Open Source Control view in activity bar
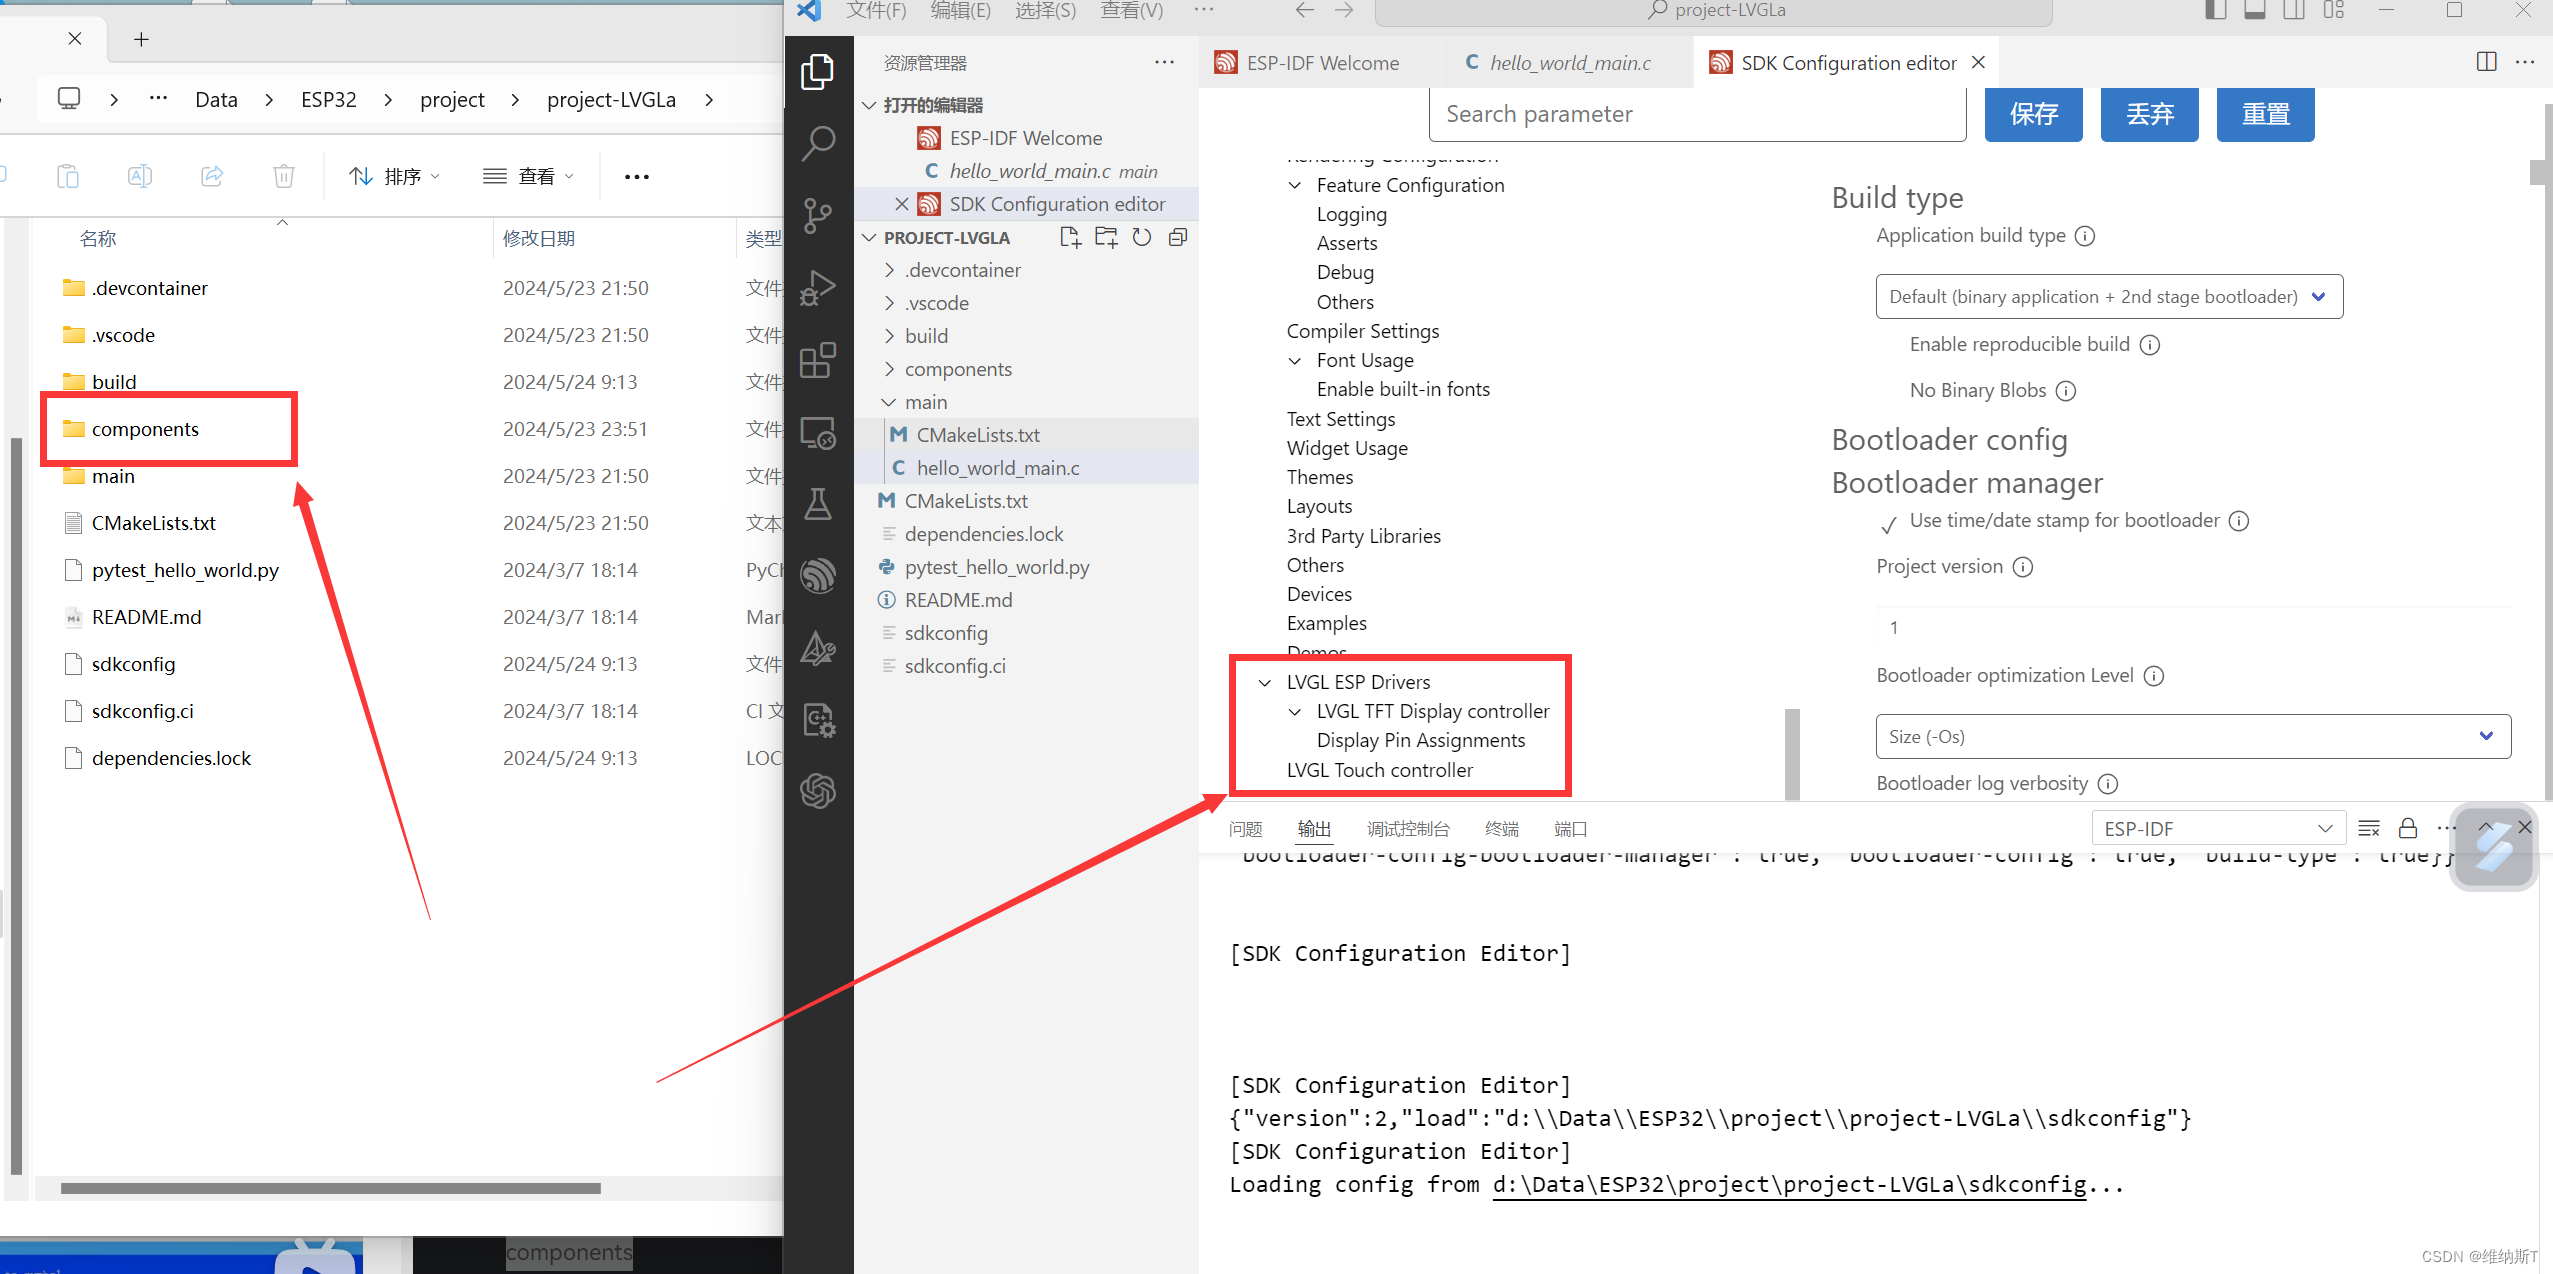The height and width of the screenshot is (1274, 2553). point(818,215)
